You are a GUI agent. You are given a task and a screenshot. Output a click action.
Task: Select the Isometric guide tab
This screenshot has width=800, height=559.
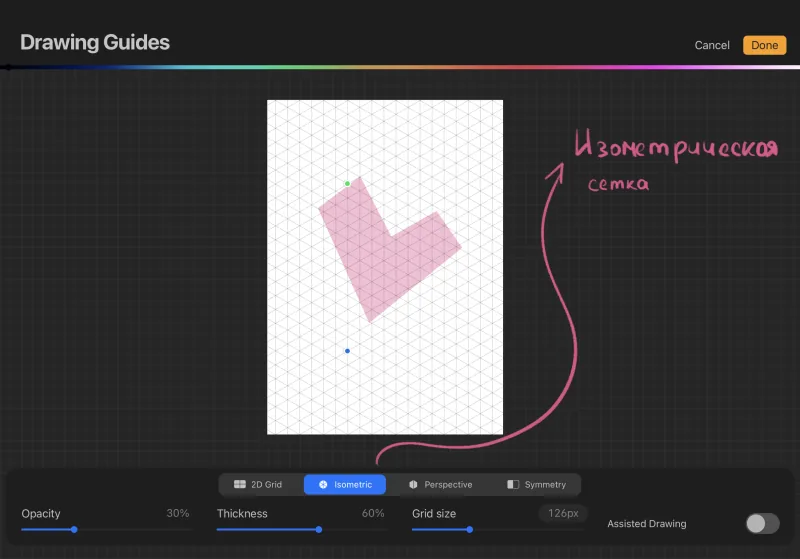[x=345, y=485]
